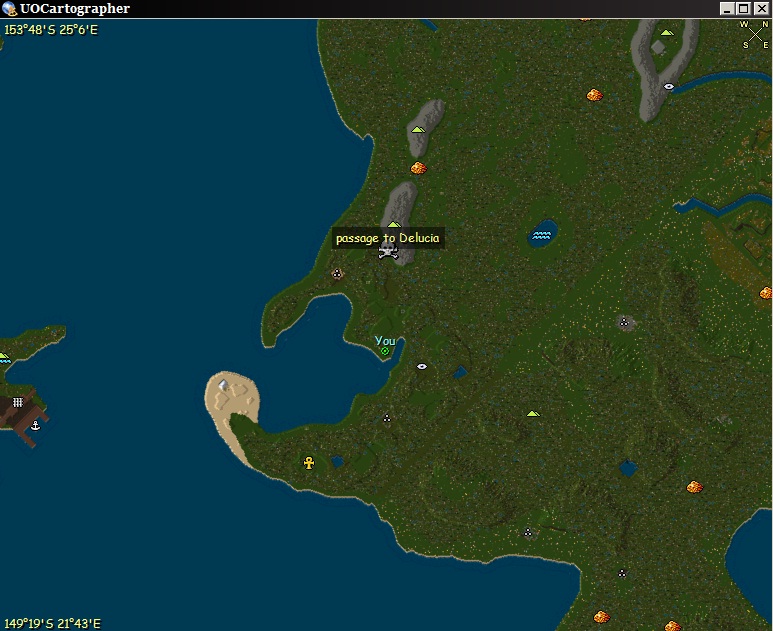The image size is (773, 631).
Task: Click the compass rose in the corner
Action: pyautogui.click(x=755, y=35)
